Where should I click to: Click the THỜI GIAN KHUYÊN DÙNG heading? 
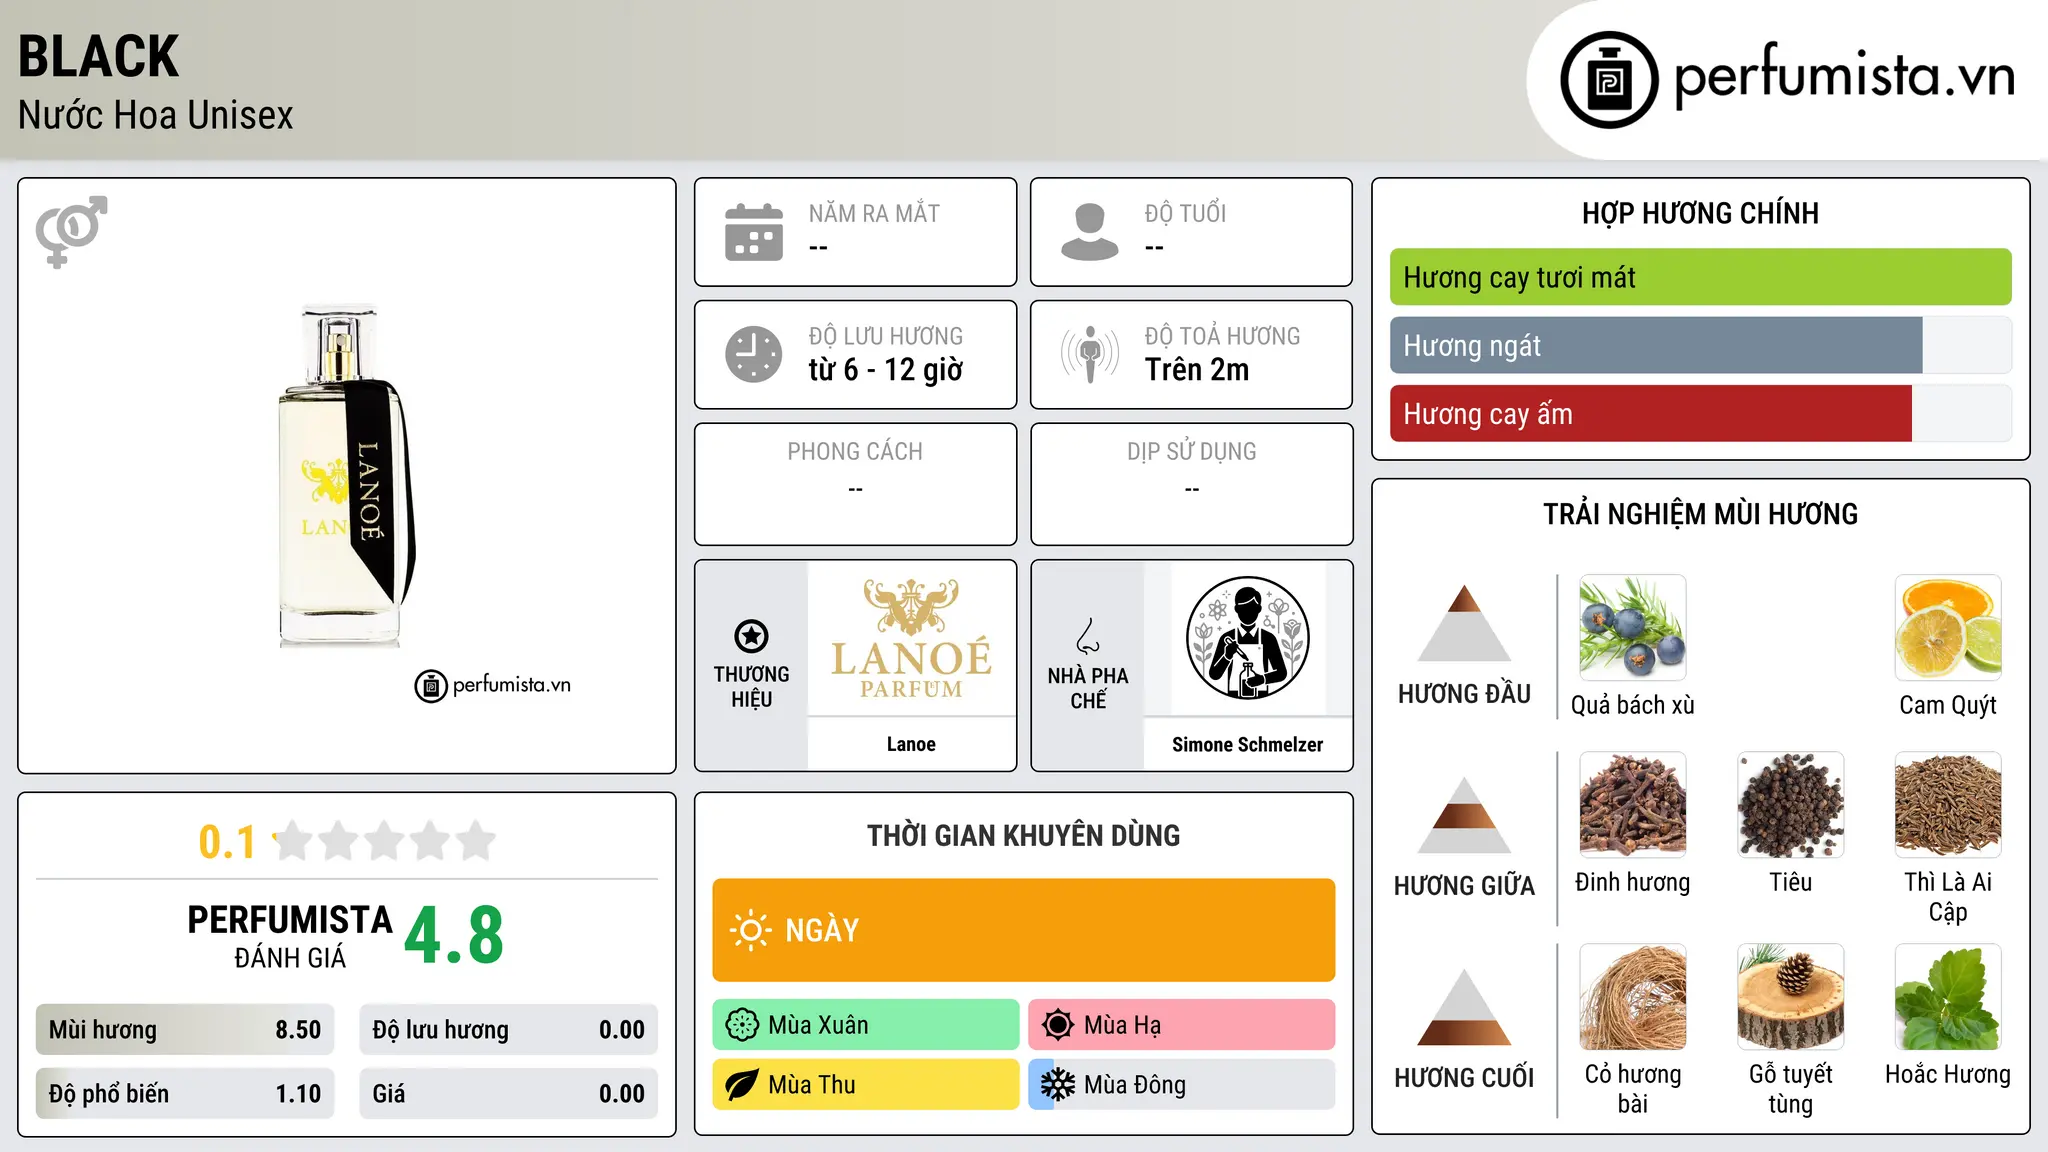coord(1023,835)
